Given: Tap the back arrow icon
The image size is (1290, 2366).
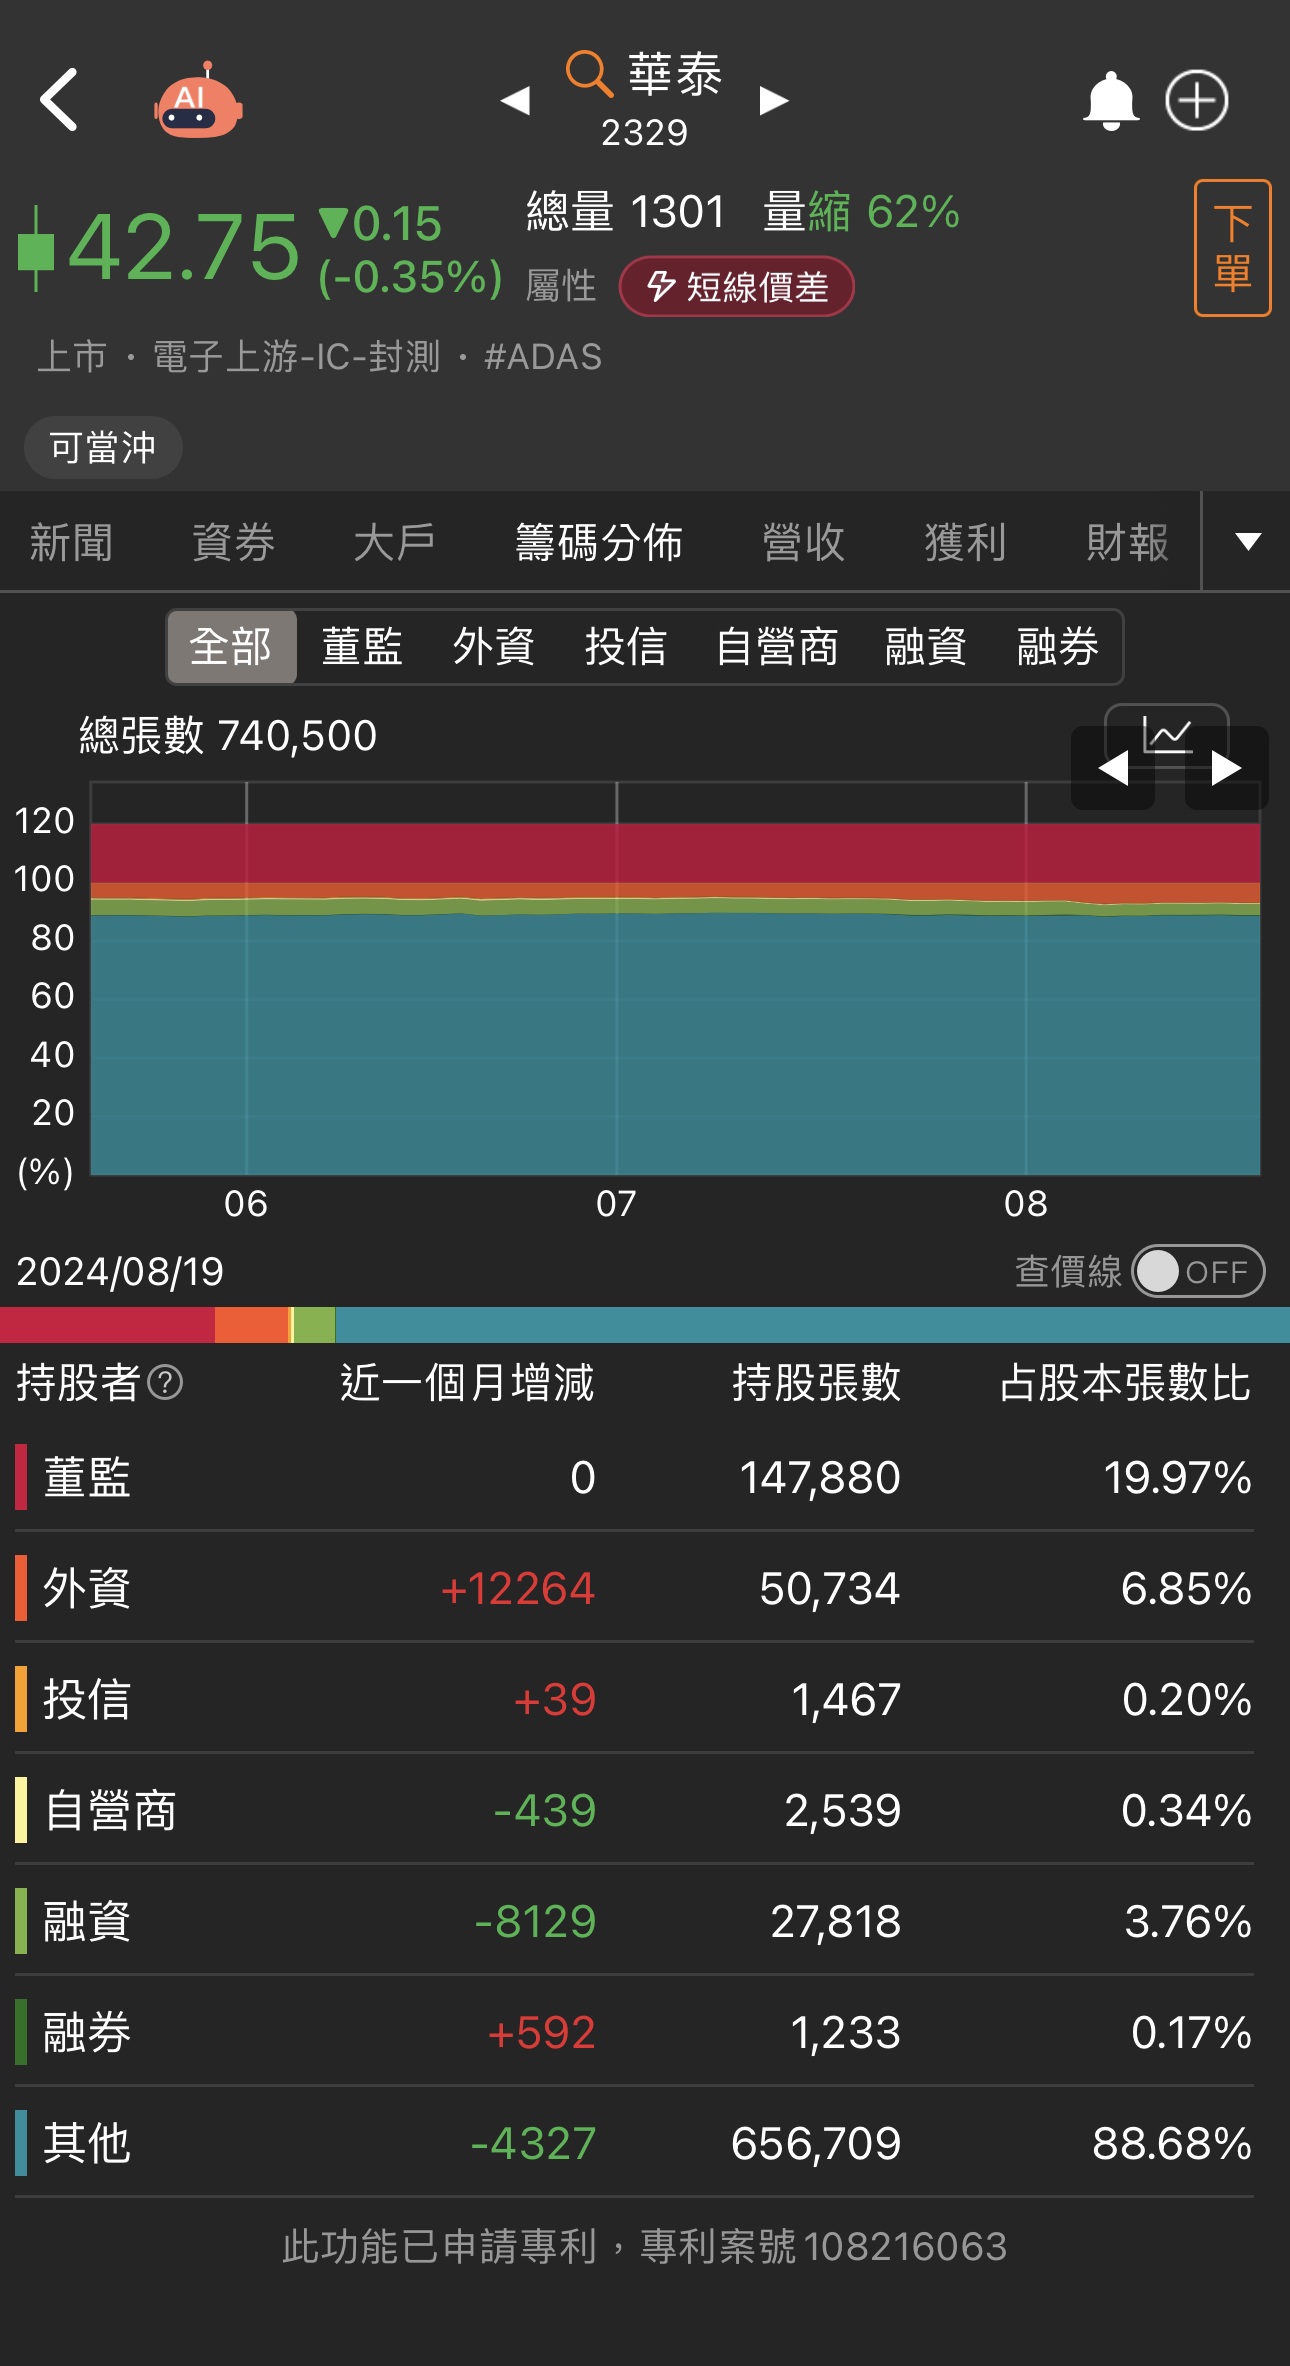Looking at the screenshot, I should (59, 100).
